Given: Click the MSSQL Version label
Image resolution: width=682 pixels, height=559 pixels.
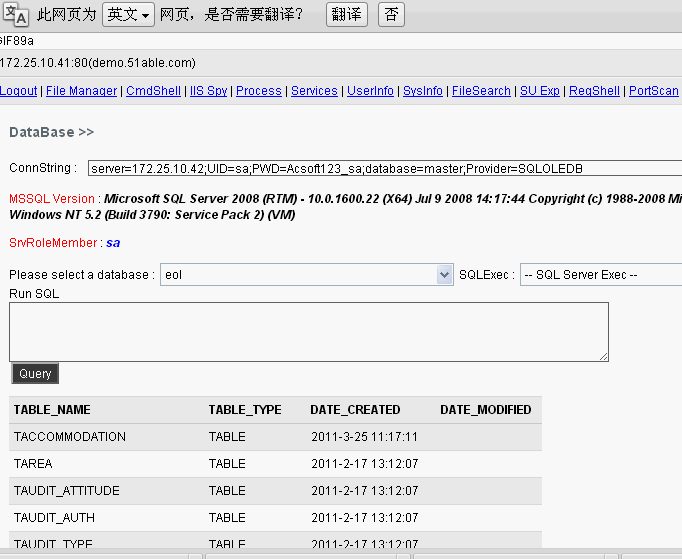Looking at the screenshot, I should pos(52,199).
